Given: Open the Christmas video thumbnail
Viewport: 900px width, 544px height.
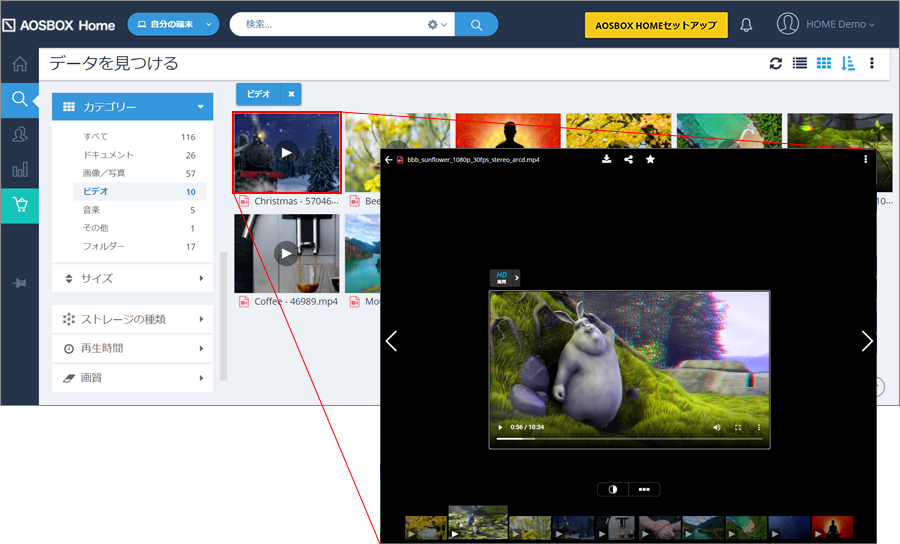Looking at the screenshot, I should point(286,153).
